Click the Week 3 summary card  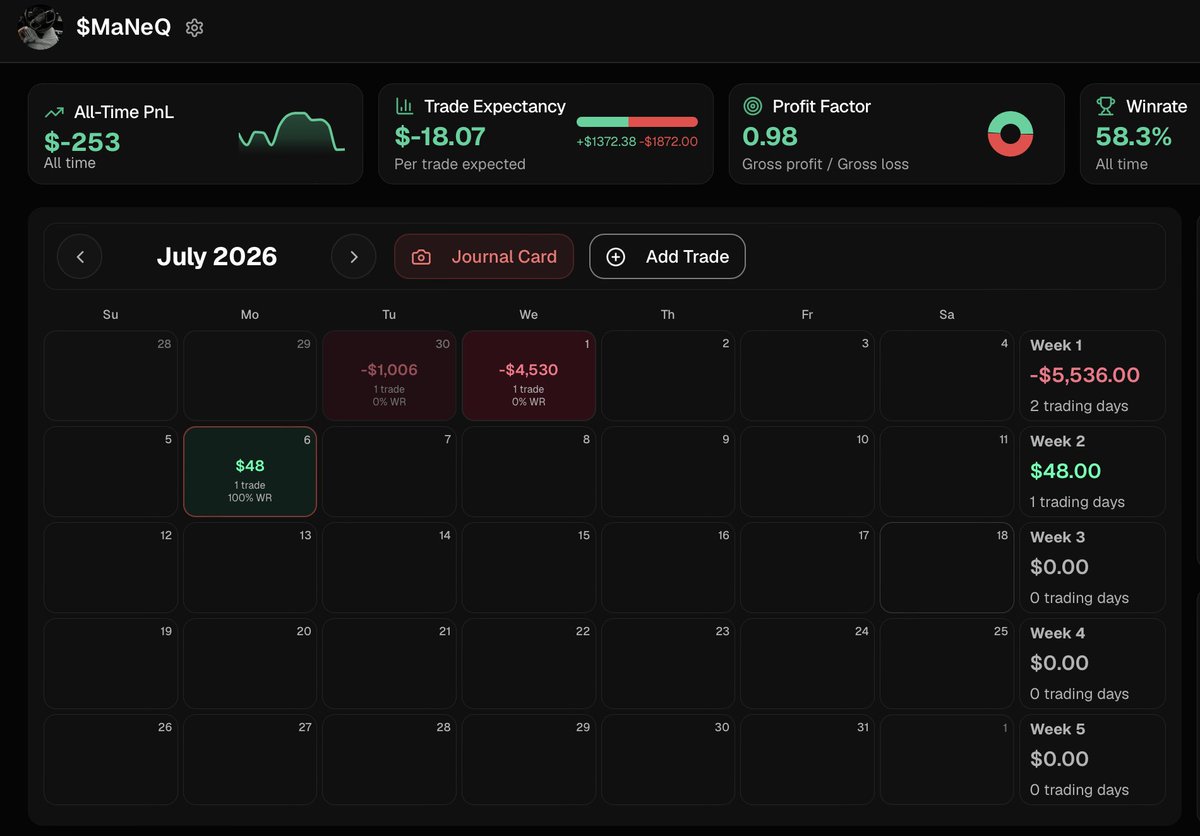pos(1093,567)
